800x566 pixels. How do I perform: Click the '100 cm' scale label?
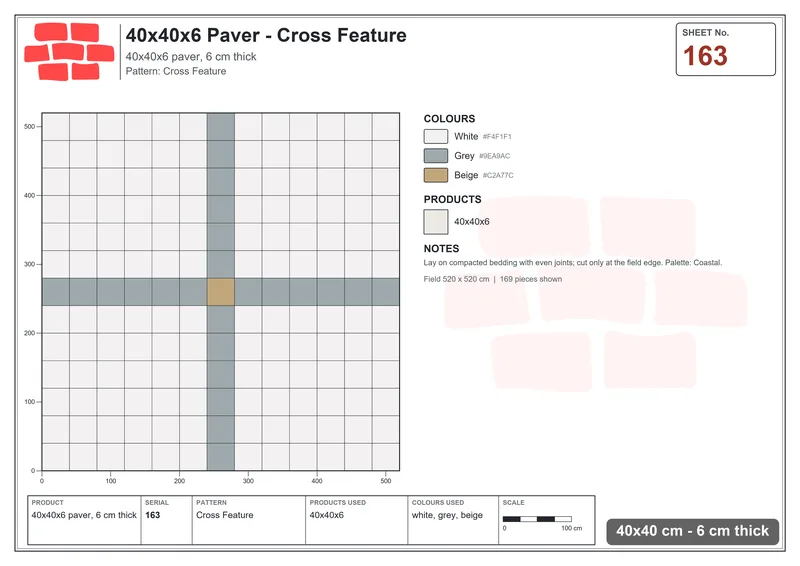pyautogui.click(x=571, y=528)
